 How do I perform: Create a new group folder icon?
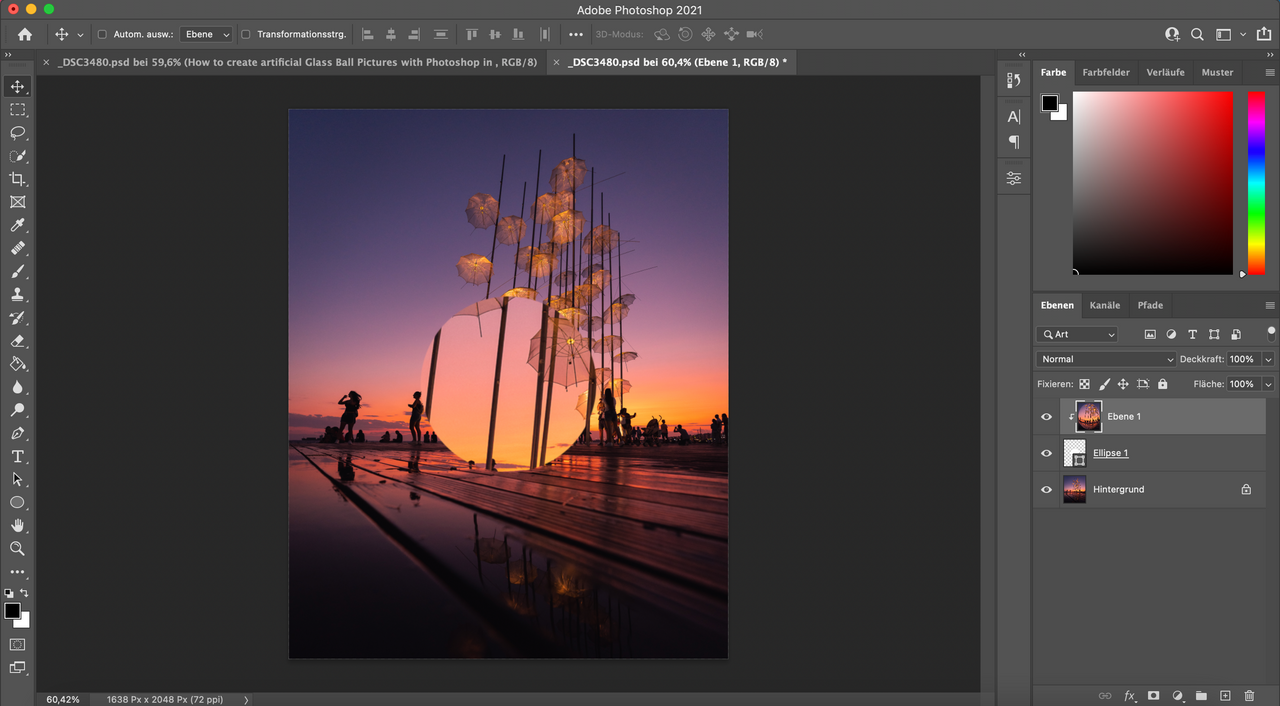1201,695
